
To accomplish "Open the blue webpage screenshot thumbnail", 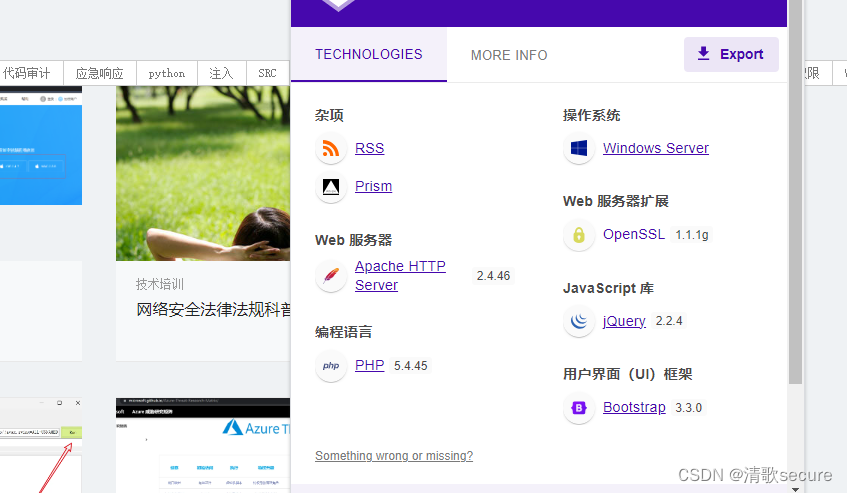I will click(41, 146).
